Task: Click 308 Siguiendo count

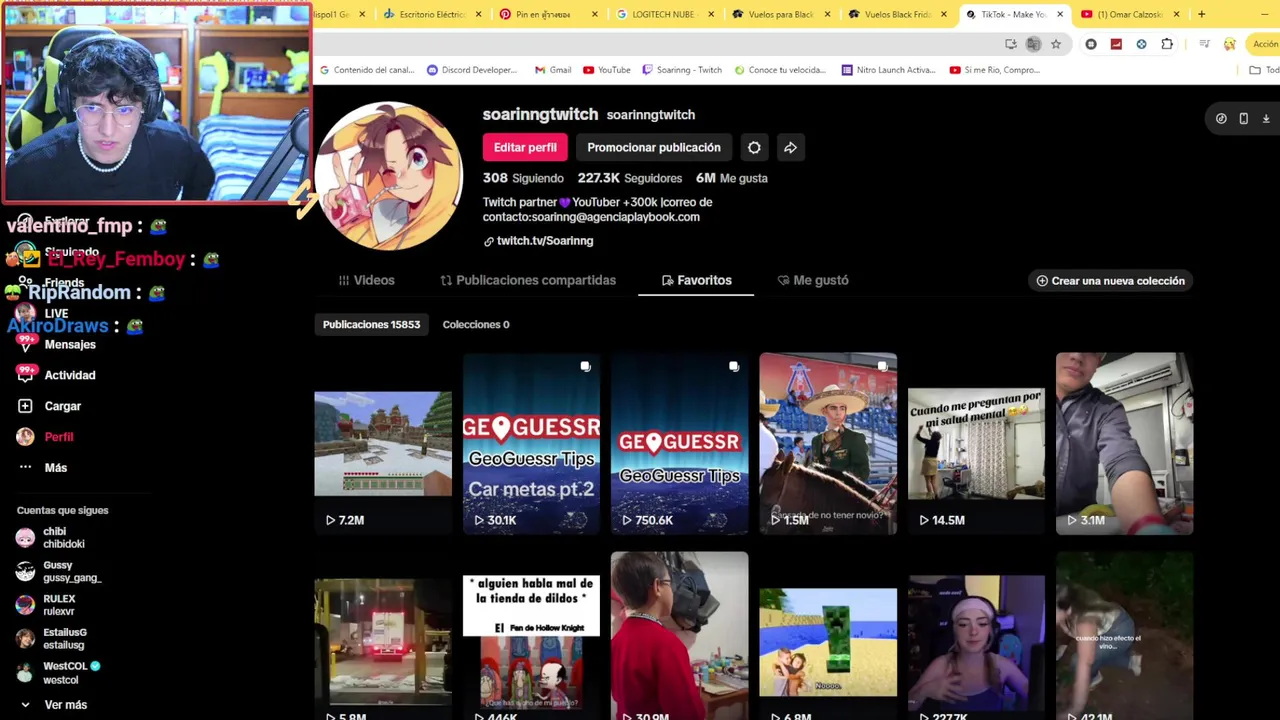Action: pos(523,178)
